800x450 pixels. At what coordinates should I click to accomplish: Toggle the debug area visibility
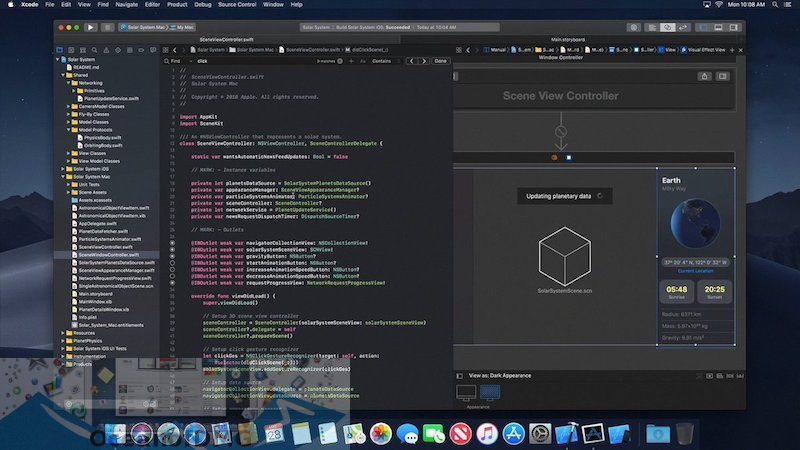tap(718, 27)
